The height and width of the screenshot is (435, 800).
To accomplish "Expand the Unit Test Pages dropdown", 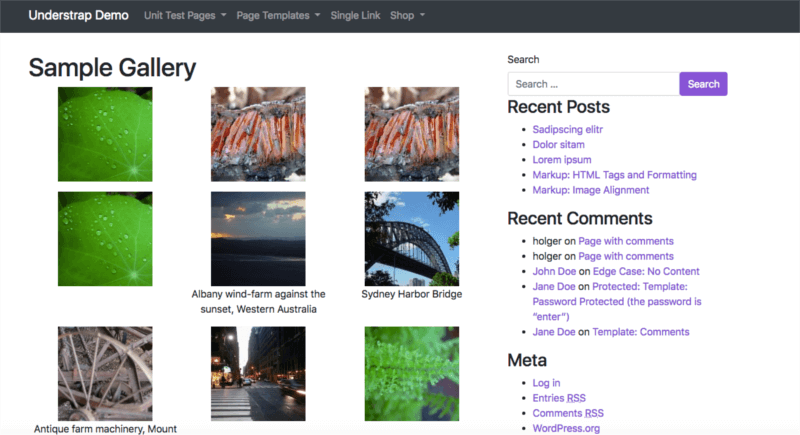I will point(185,15).
